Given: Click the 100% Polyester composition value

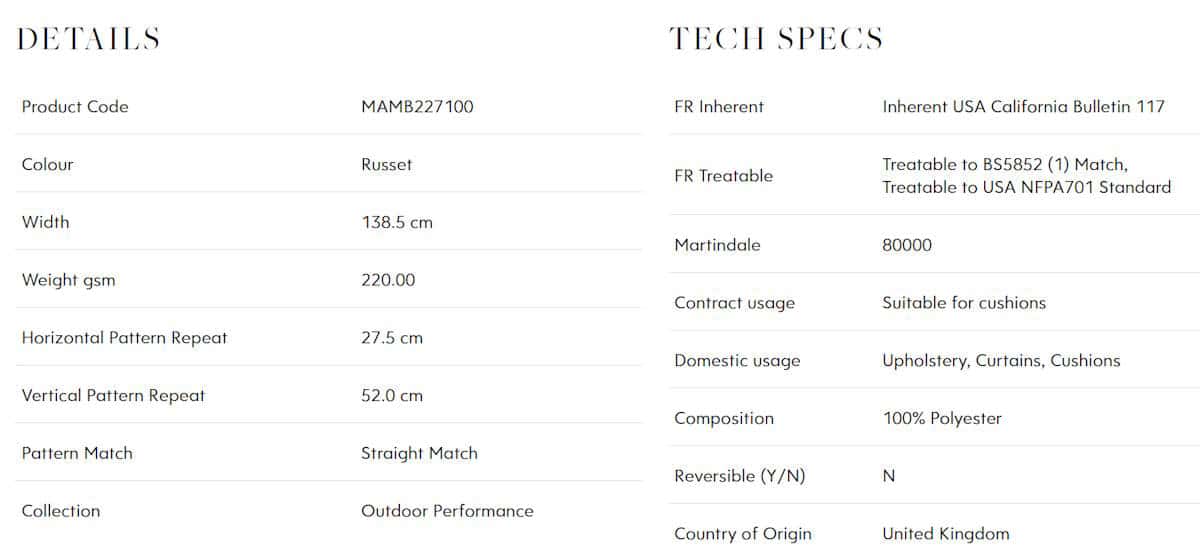Looking at the screenshot, I should pos(942,419).
